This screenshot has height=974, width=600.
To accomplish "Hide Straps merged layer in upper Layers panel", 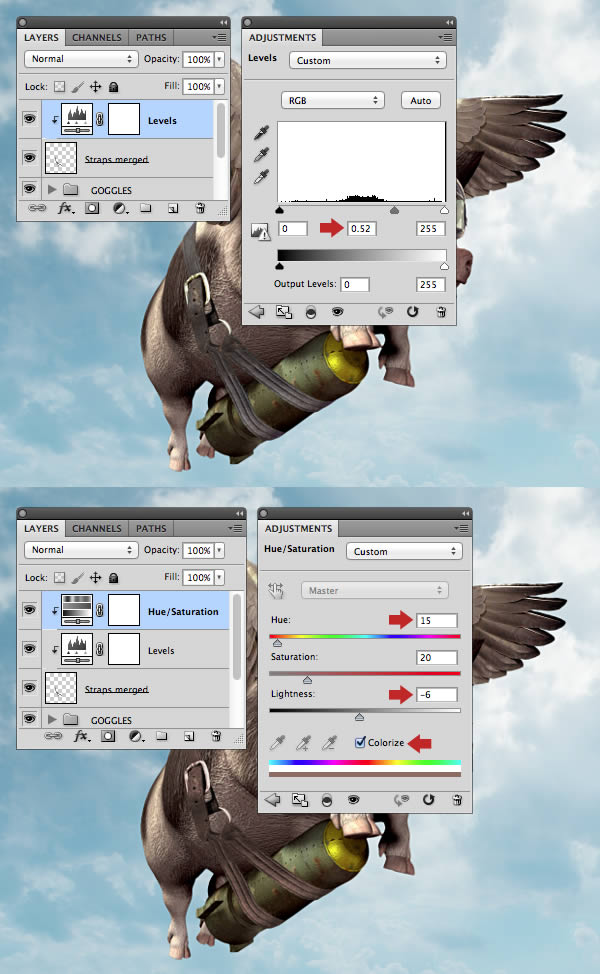I will (x=29, y=157).
